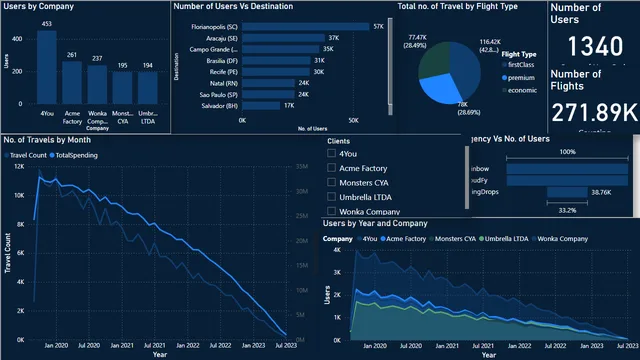This screenshot has width=640, height=360.
Task: Click the Users by Year and Company title
Action: (x=375, y=223)
